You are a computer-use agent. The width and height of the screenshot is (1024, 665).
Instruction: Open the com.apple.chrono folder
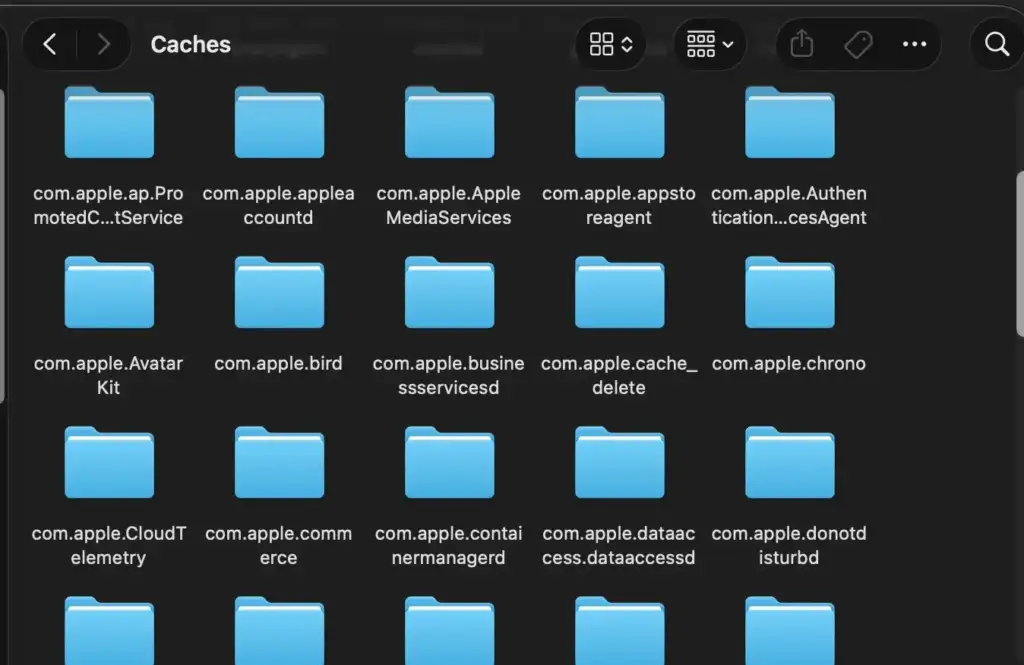[x=789, y=292]
